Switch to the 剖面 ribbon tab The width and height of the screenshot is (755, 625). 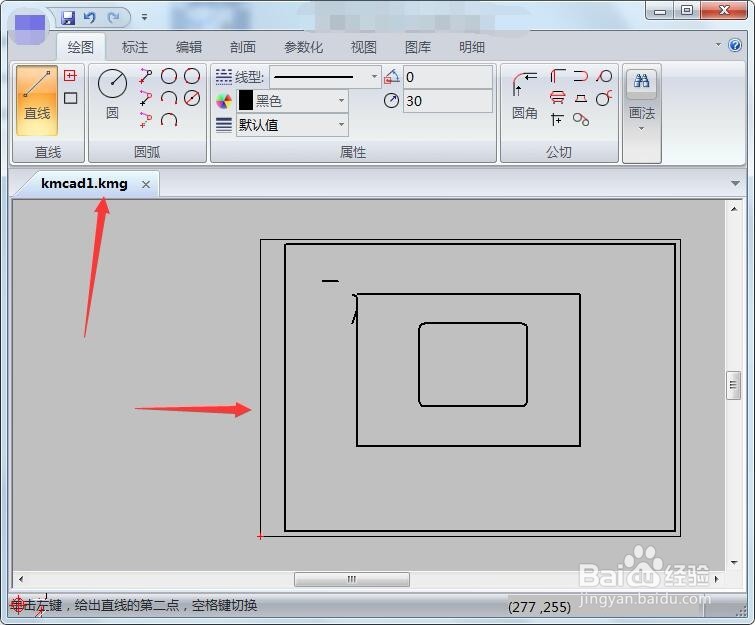pyautogui.click(x=243, y=47)
